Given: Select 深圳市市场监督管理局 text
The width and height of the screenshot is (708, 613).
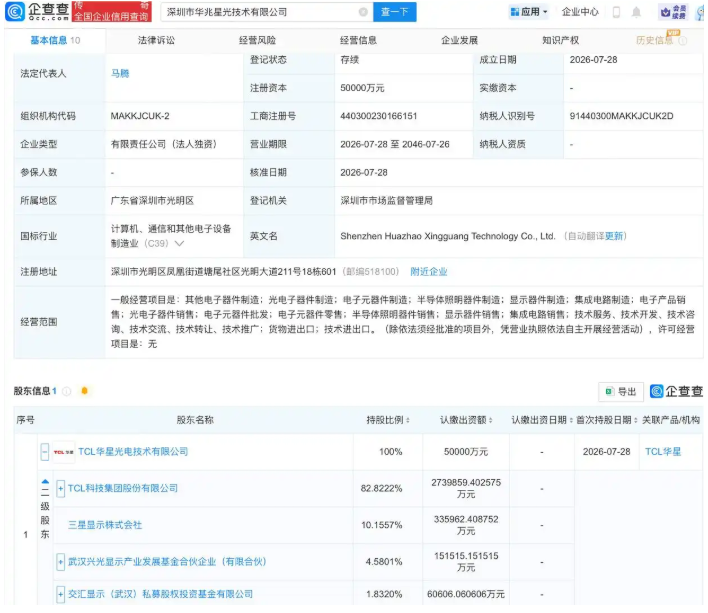Looking at the screenshot, I should pyautogui.click(x=386, y=201).
